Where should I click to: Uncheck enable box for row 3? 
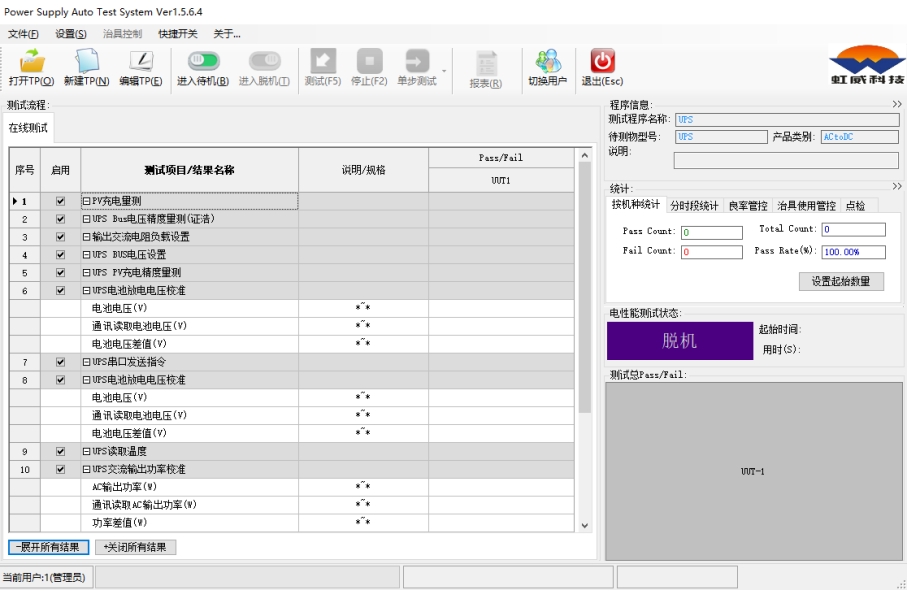click(x=60, y=237)
